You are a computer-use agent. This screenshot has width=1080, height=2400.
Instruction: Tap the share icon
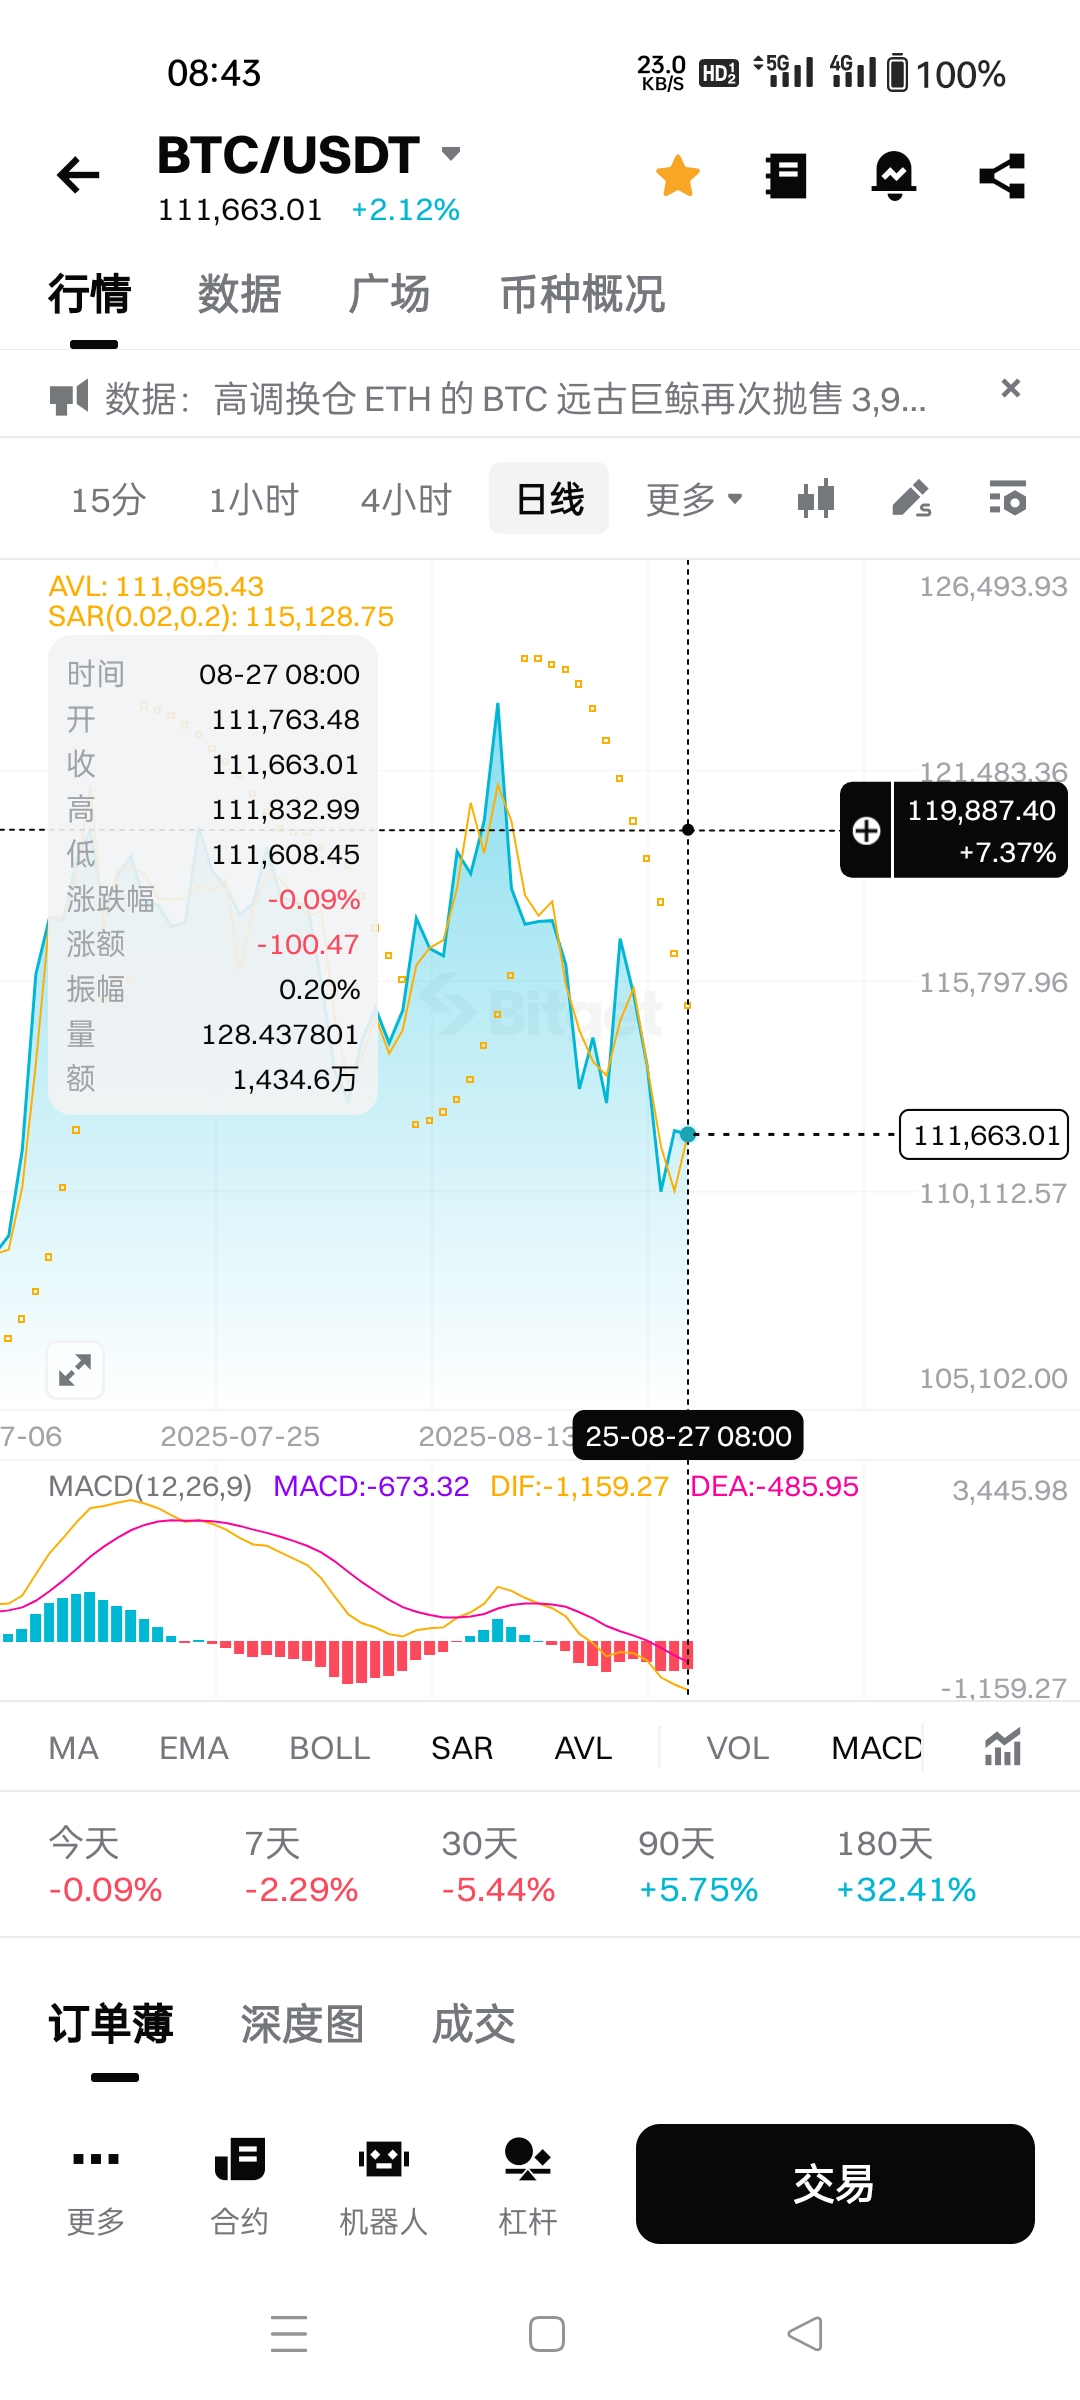point(1002,176)
